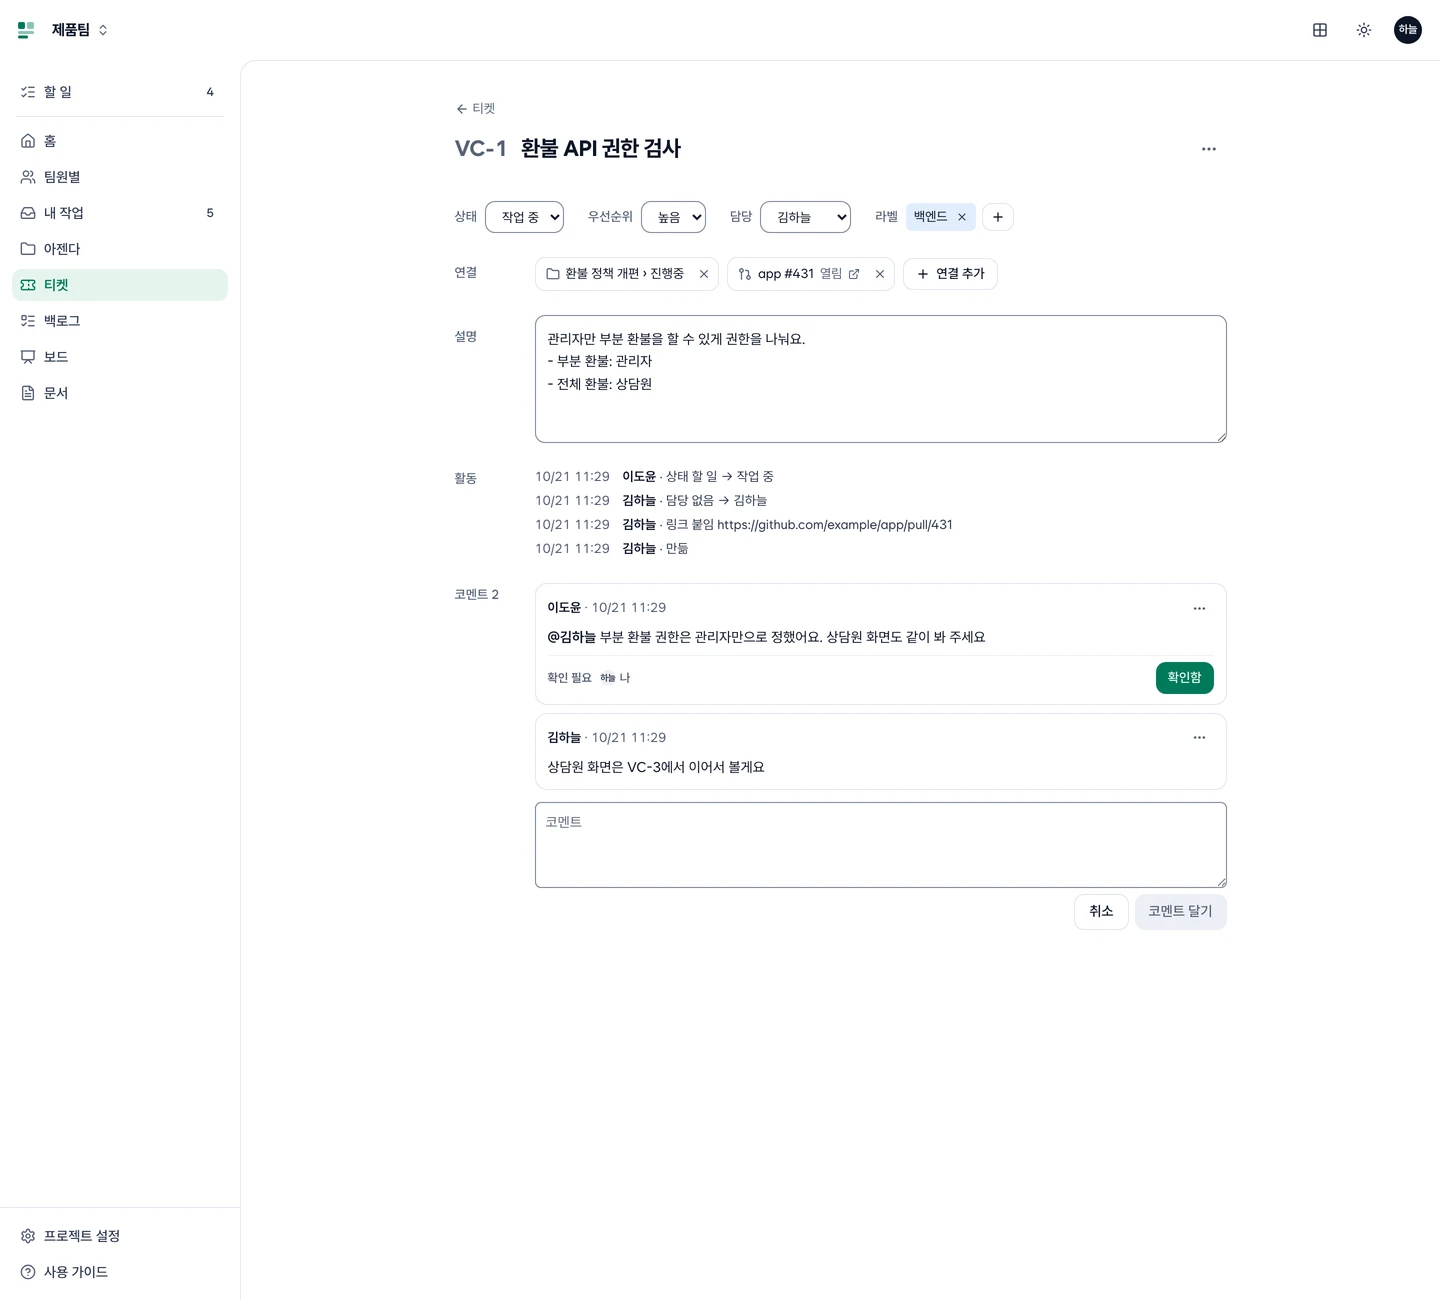Focus the 설명 description text area
This screenshot has width=1440, height=1300.
pyautogui.click(x=881, y=379)
